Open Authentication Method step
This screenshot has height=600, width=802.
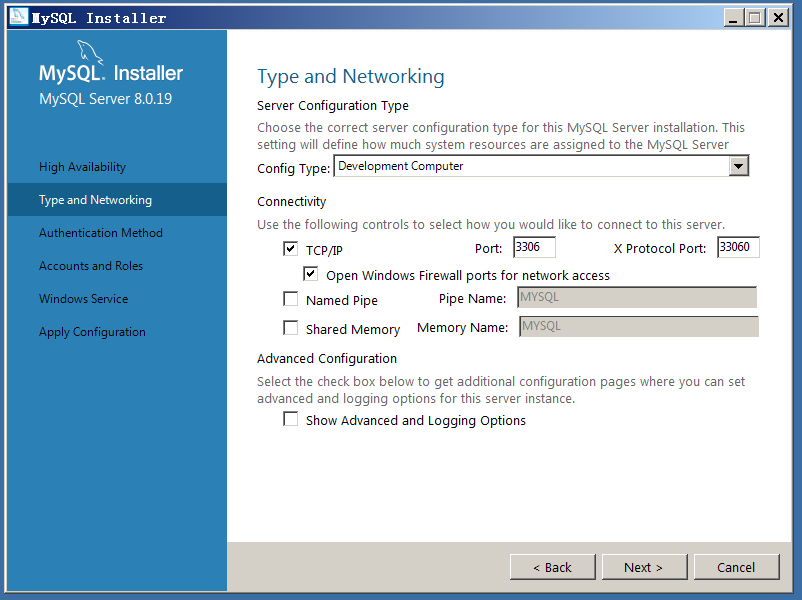101,233
